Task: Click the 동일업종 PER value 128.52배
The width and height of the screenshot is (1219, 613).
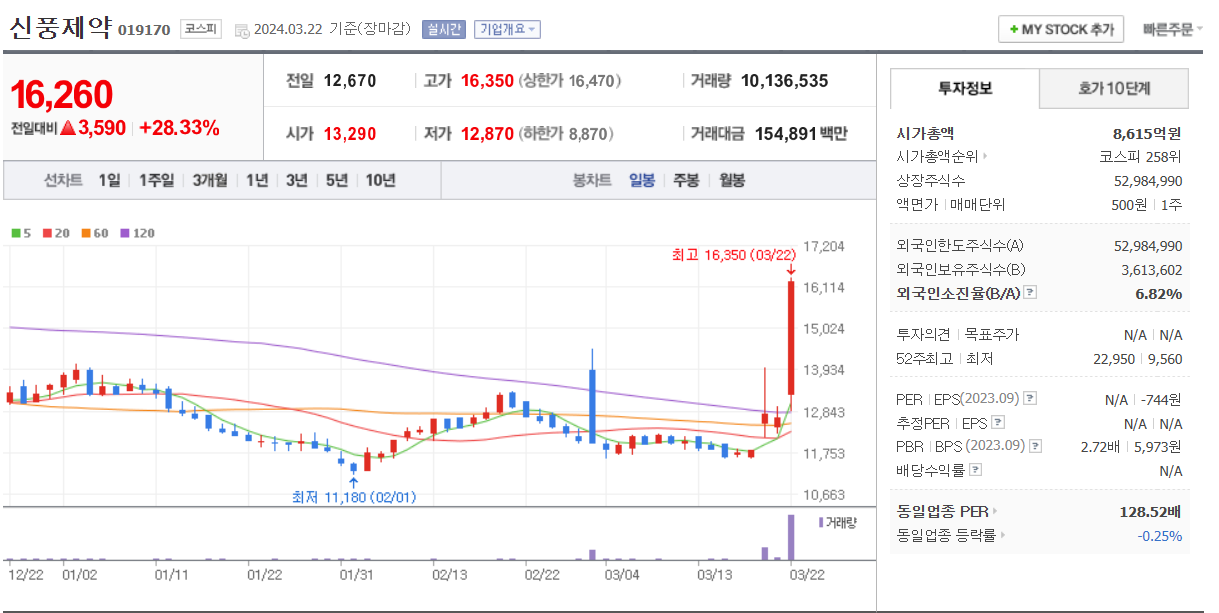Action: pos(1151,511)
